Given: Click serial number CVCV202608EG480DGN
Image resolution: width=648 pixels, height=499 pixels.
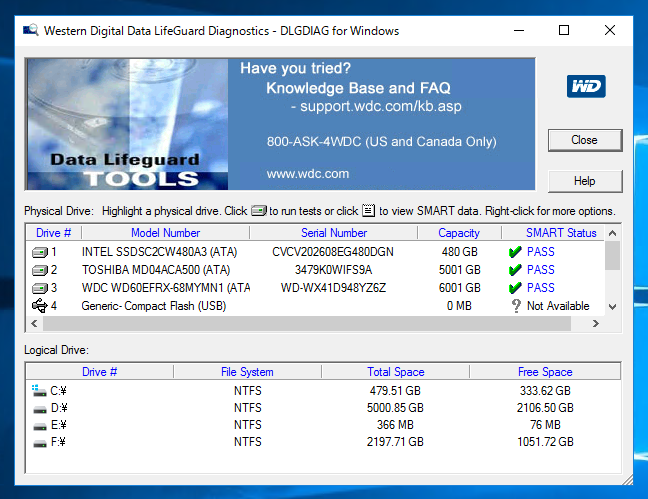Looking at the screenshot, I should pyautogui.click(x=333, y=252).
